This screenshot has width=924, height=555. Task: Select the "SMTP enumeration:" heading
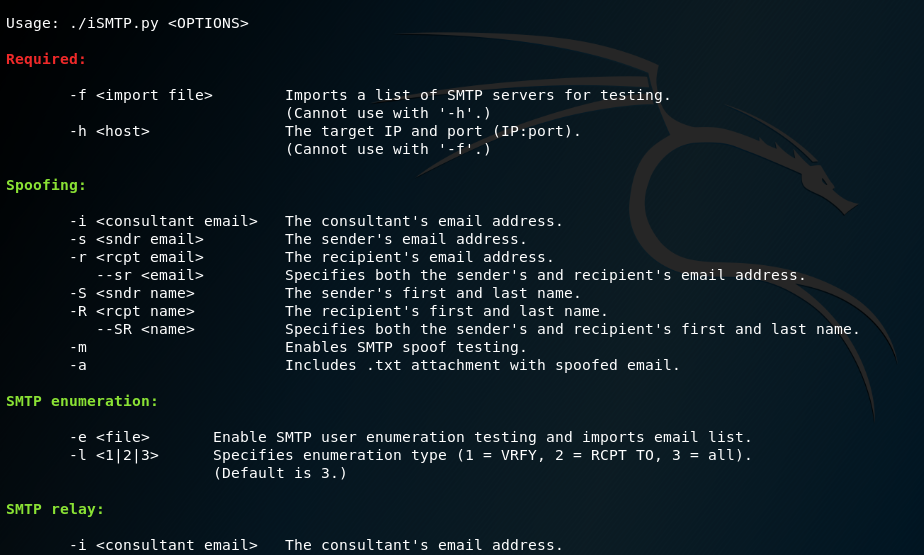click(82, 401)
